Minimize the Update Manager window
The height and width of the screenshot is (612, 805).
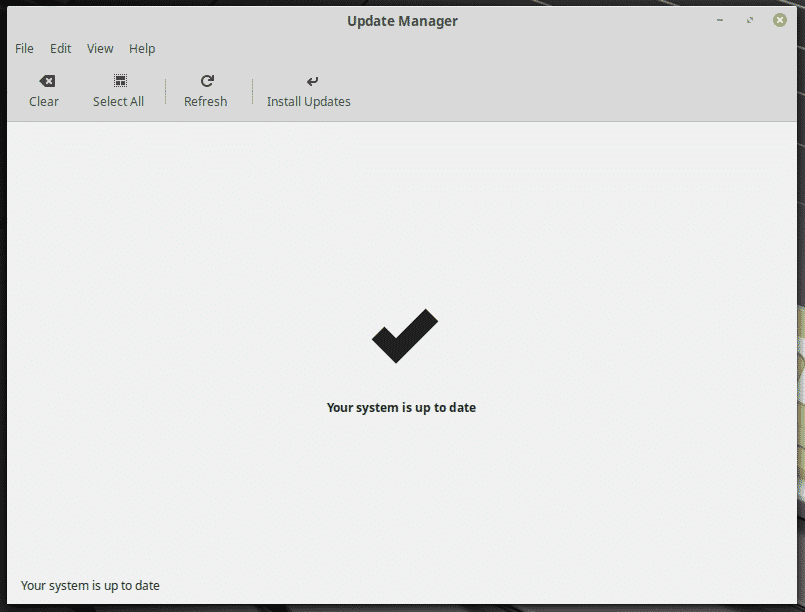(x=720, y=20)
